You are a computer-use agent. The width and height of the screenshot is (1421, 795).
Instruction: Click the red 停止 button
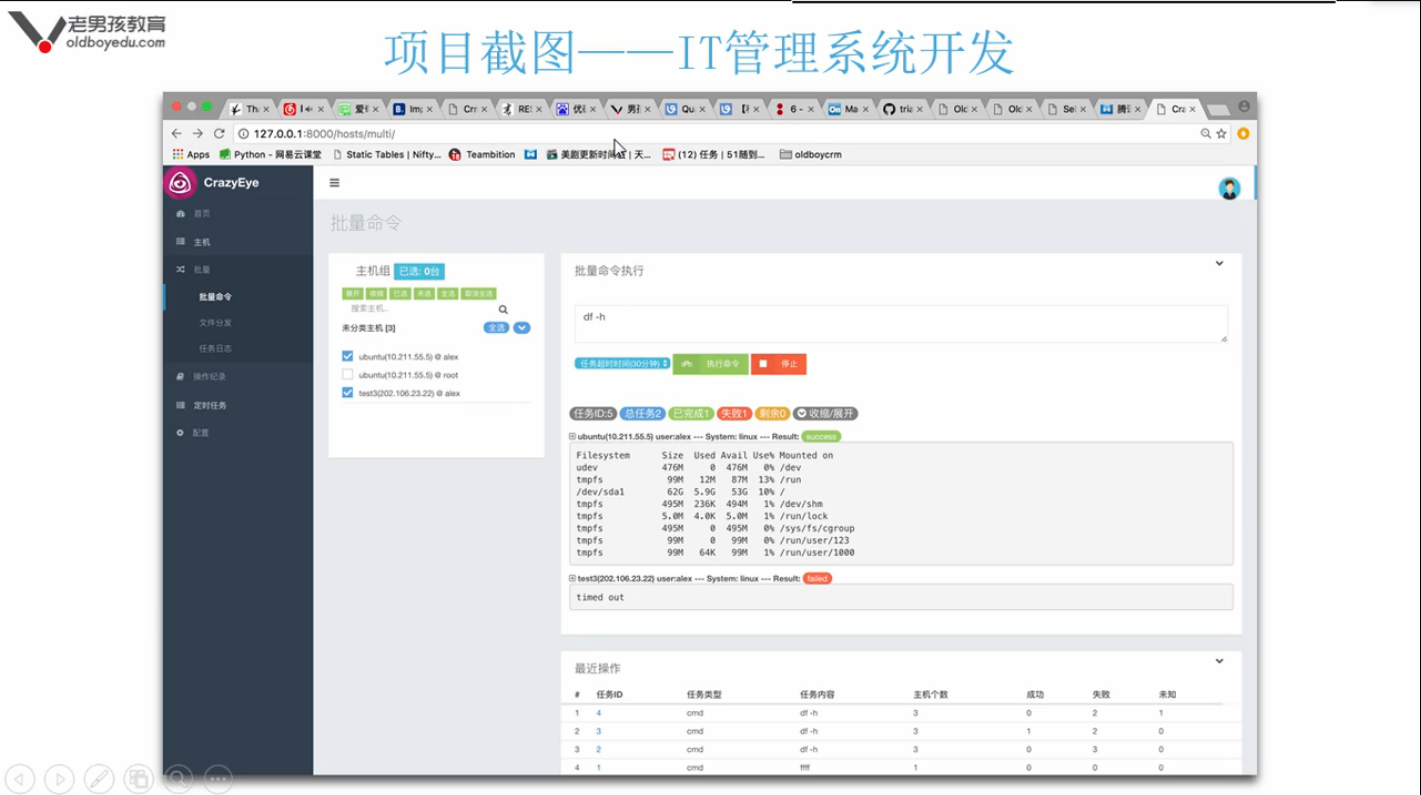pos(779,364)
